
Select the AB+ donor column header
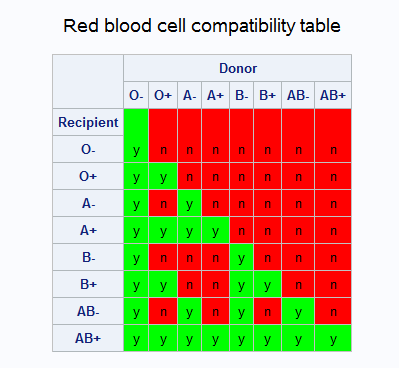pyautogui.click(x=333, y=95)
